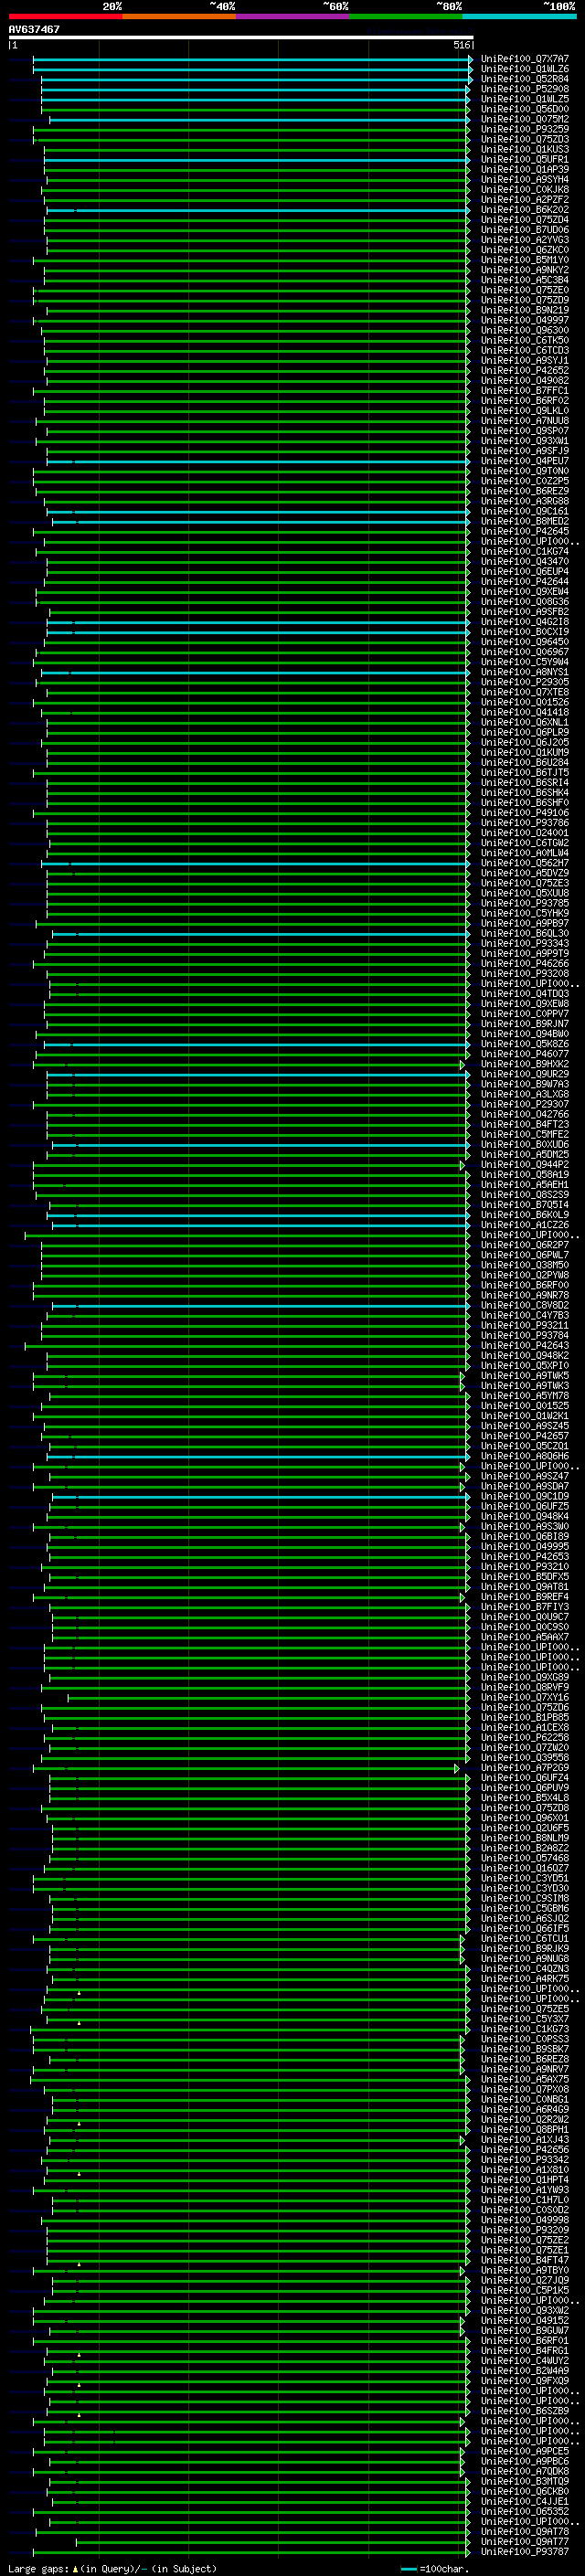585x2576 pixels.
Task: Select the UniRef100_P93211 hit label
Action: click(x=525, y=1325)
